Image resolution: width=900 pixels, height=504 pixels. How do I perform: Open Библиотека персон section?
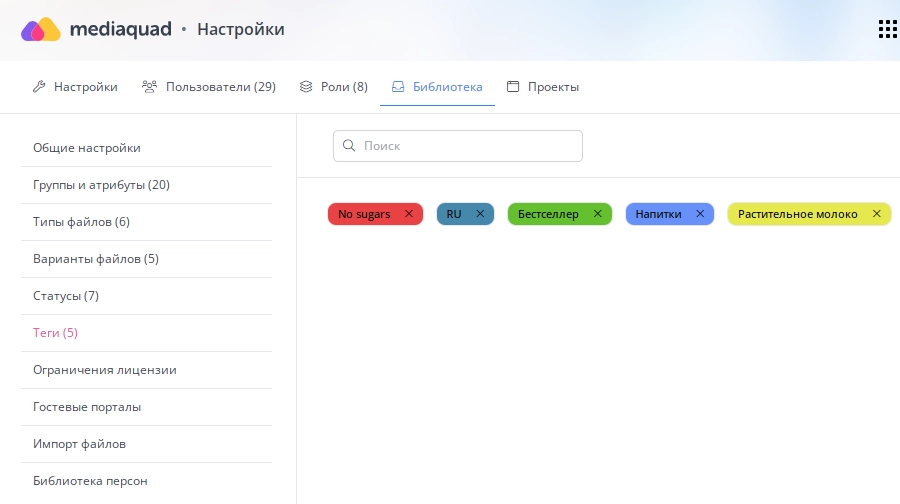coord(146,481)
